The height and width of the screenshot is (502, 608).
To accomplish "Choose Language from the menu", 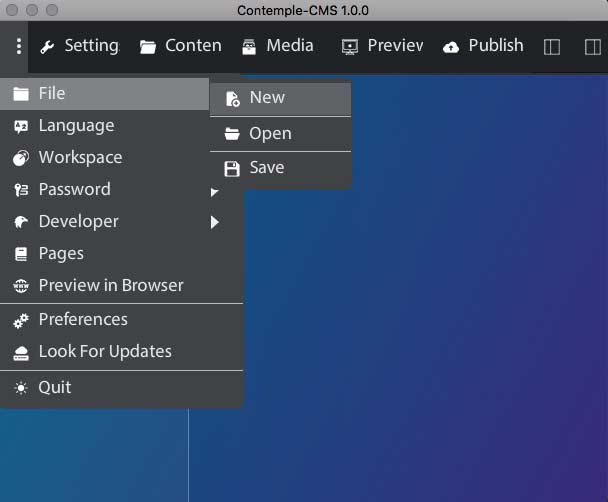I will tap(76, 125).
